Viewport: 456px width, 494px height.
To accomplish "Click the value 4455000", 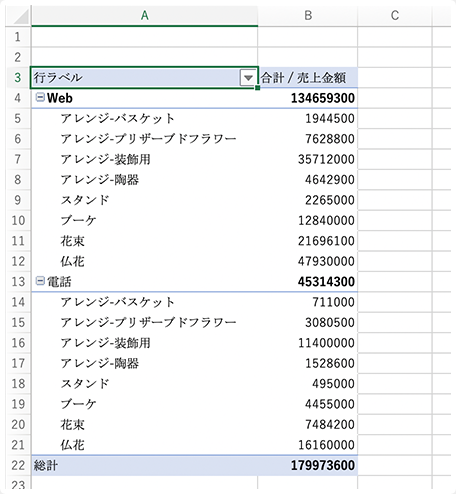I will coord(330,404).
